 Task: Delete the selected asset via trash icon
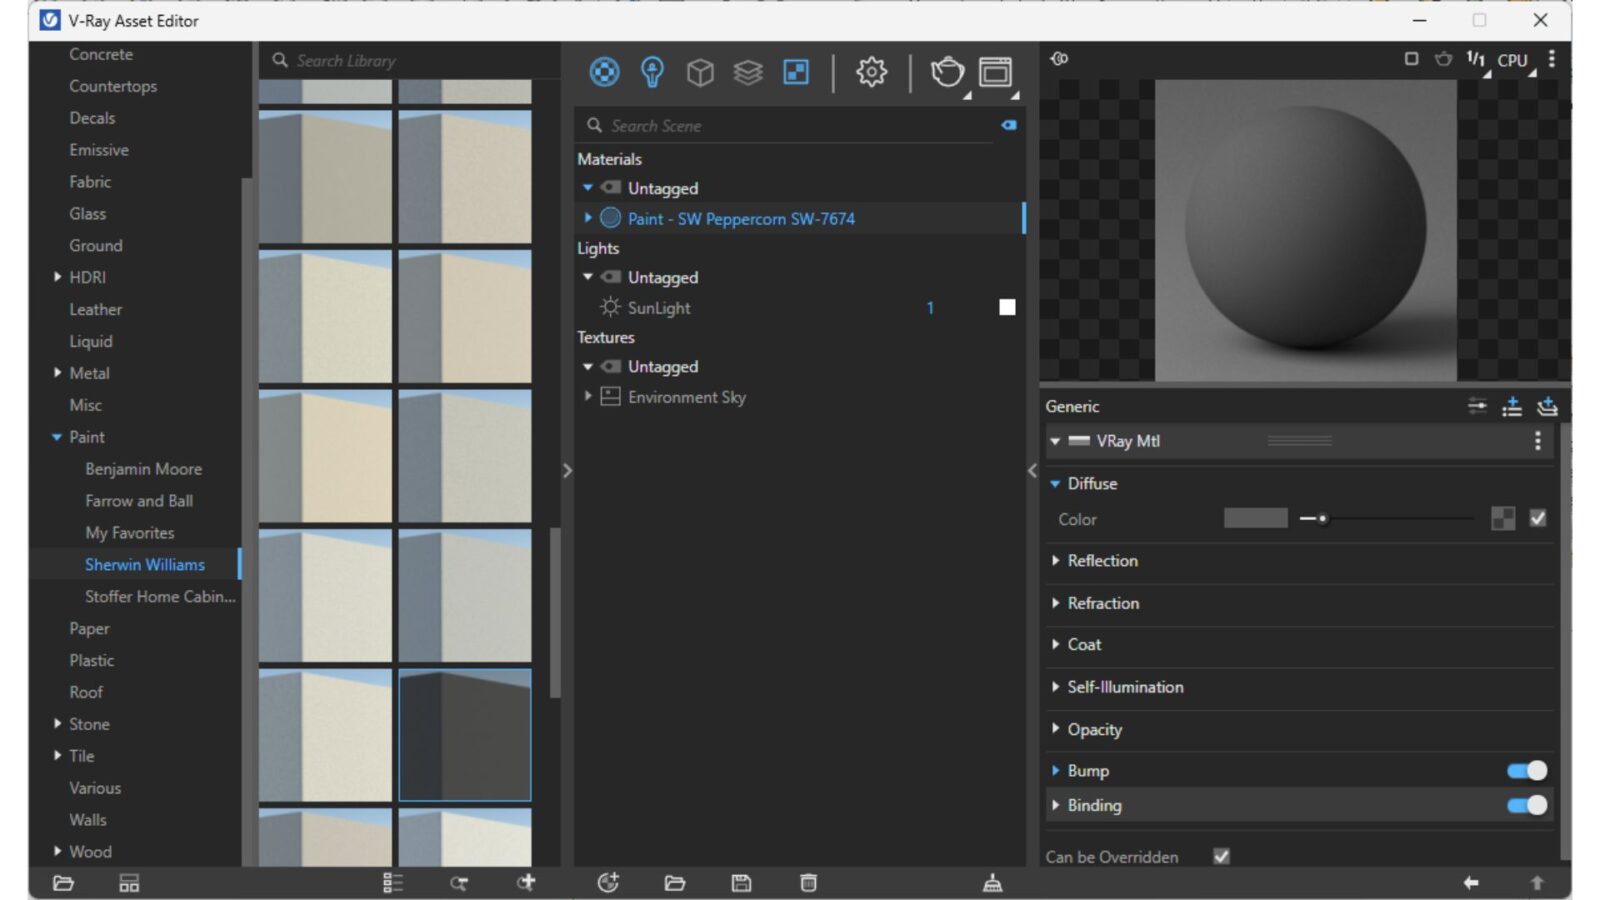pyautogui.click(x=807, y=883)
